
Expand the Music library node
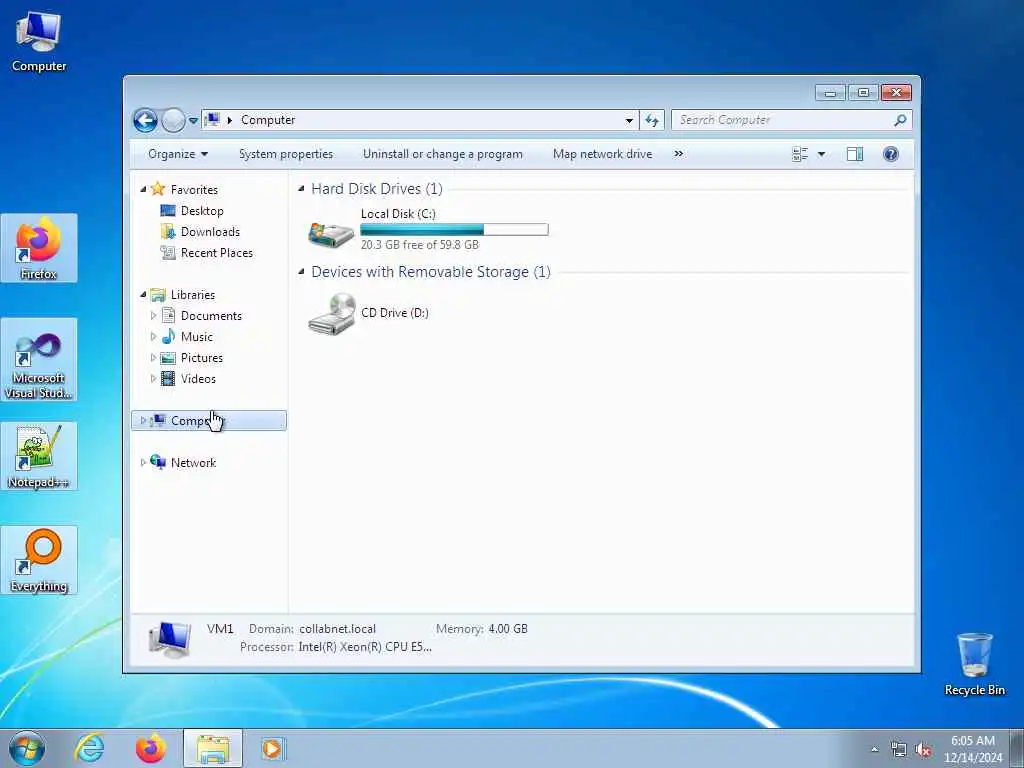pos(153,337)
